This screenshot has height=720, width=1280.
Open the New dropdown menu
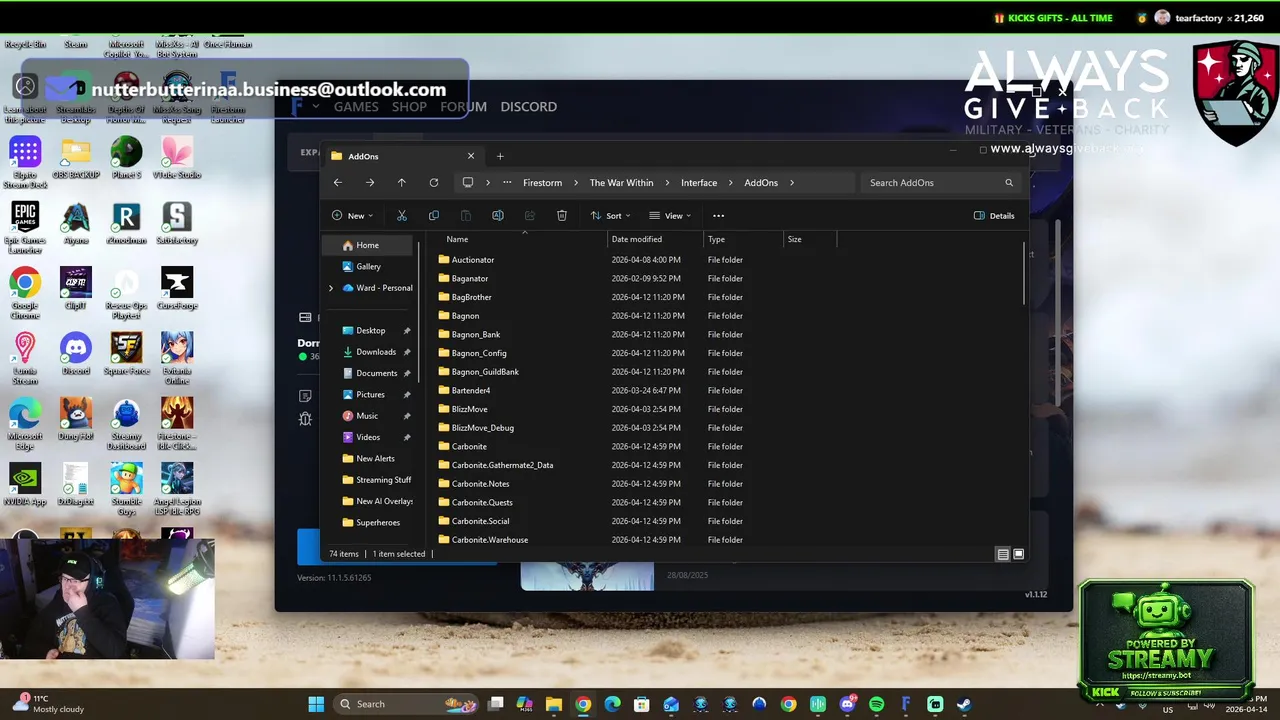coord(353,216)
